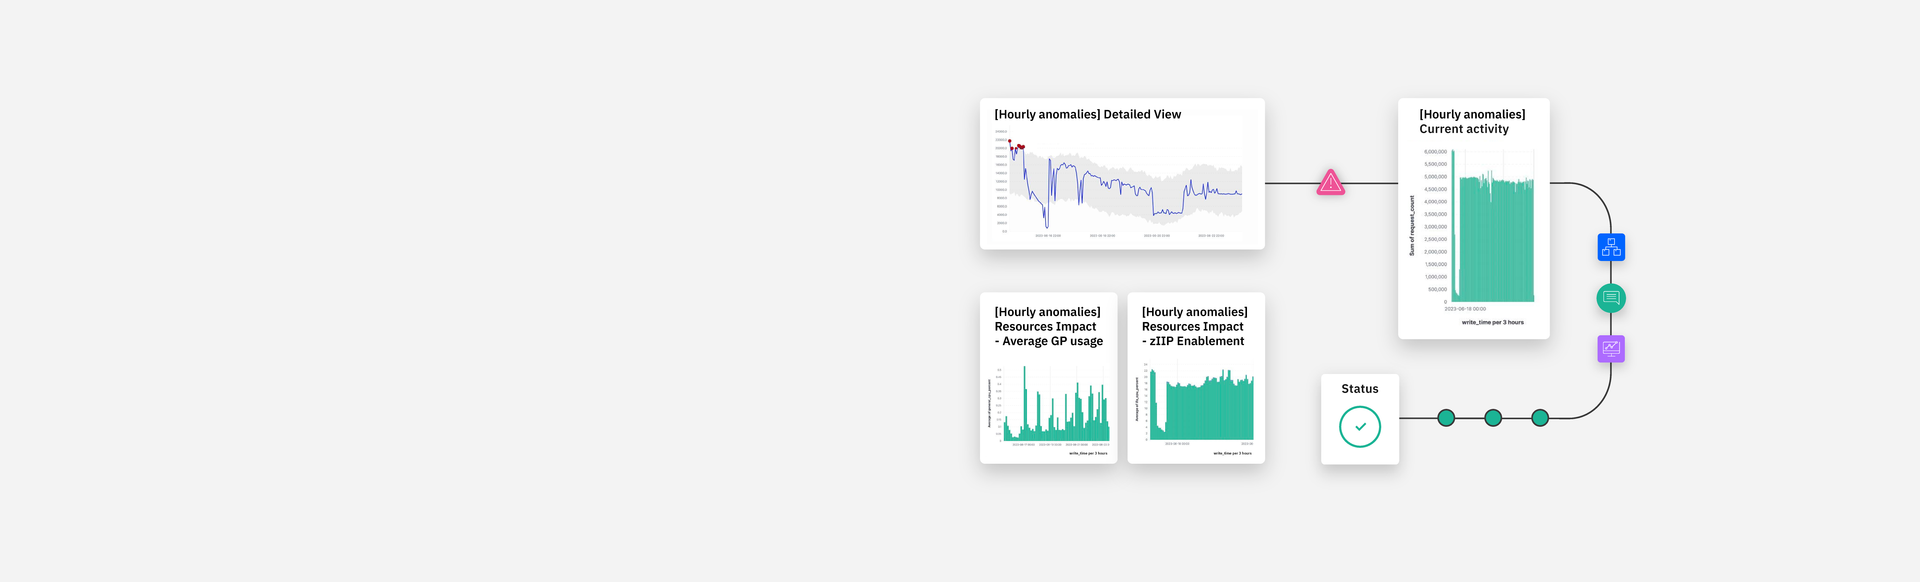The width and height of the screenshot is (1920, 582).
Task: Click the Current activity card title
Action: point(1472,122)
